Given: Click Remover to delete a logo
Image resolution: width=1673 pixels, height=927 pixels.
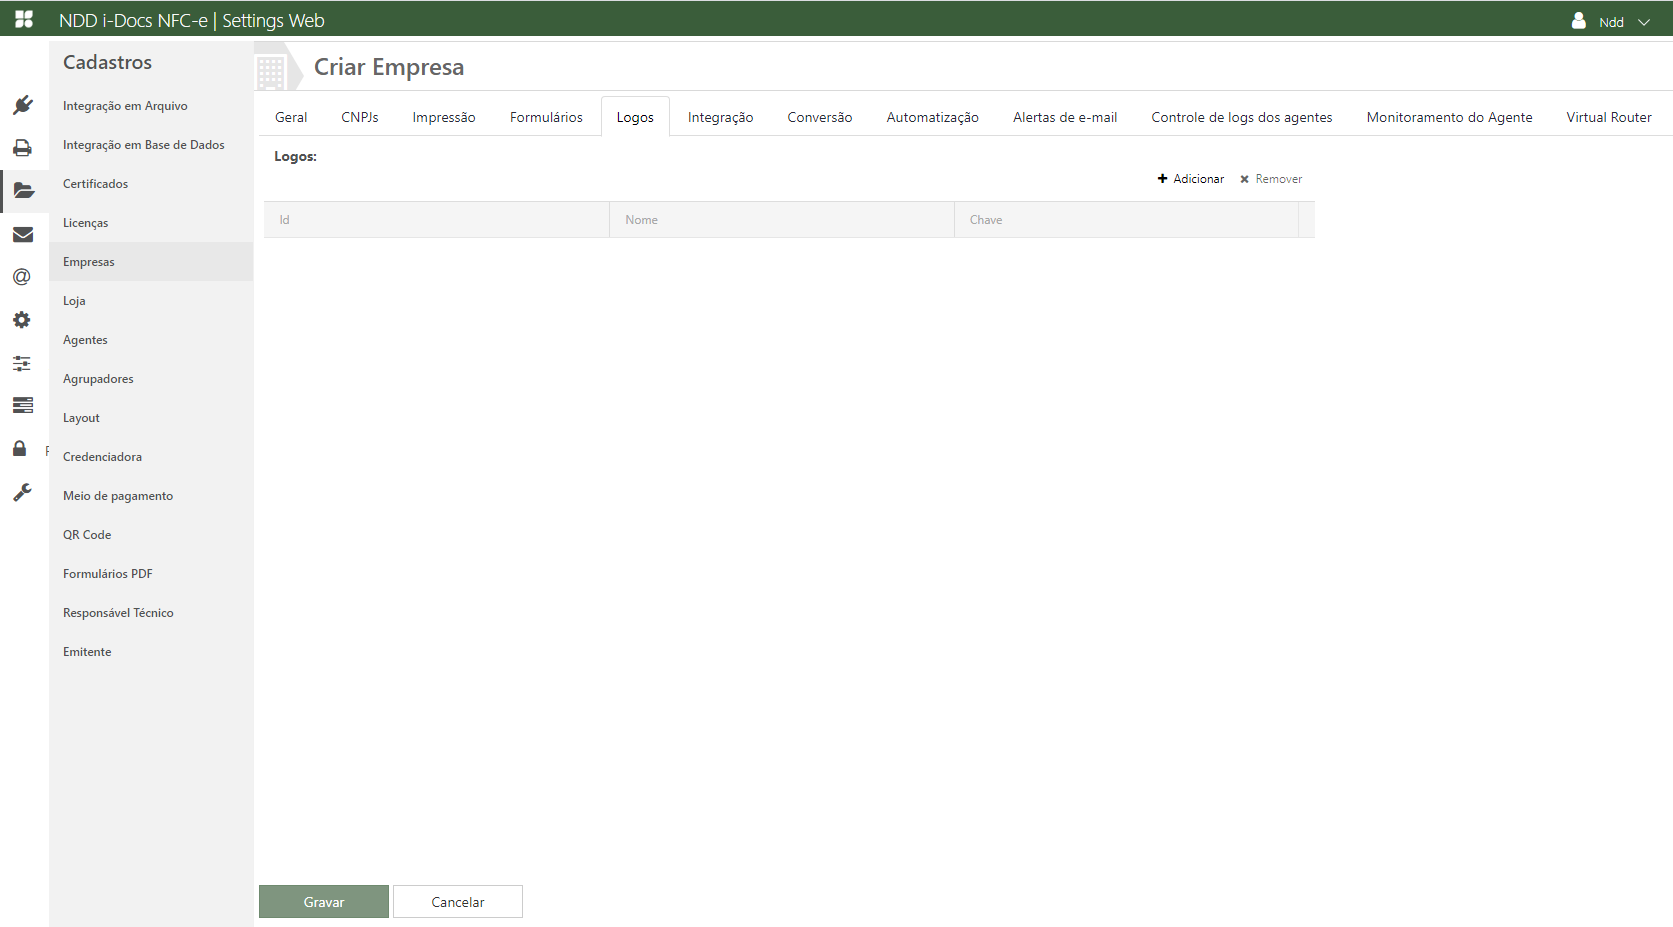Looking at the screenshot, I should tap(1271, 179).
